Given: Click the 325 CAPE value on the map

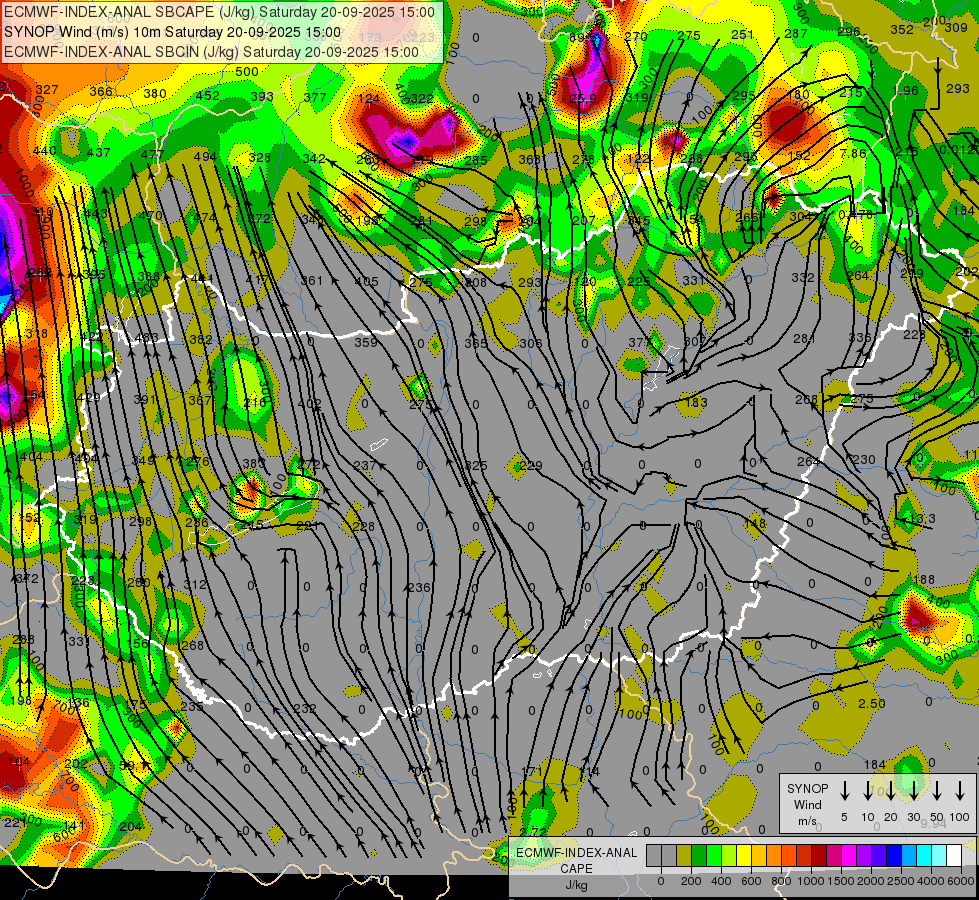Looking at the screenshot, I should (476, 465).
